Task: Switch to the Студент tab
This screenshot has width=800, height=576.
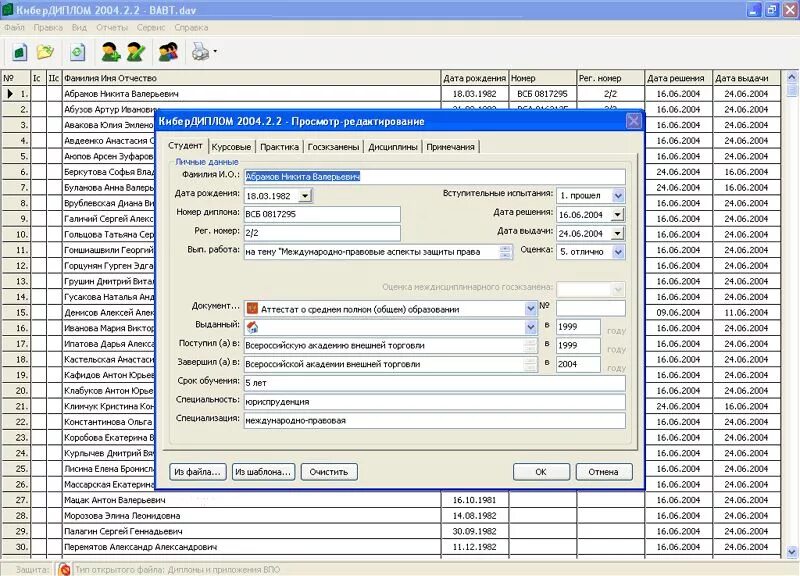Action: [x=185, y=145]
